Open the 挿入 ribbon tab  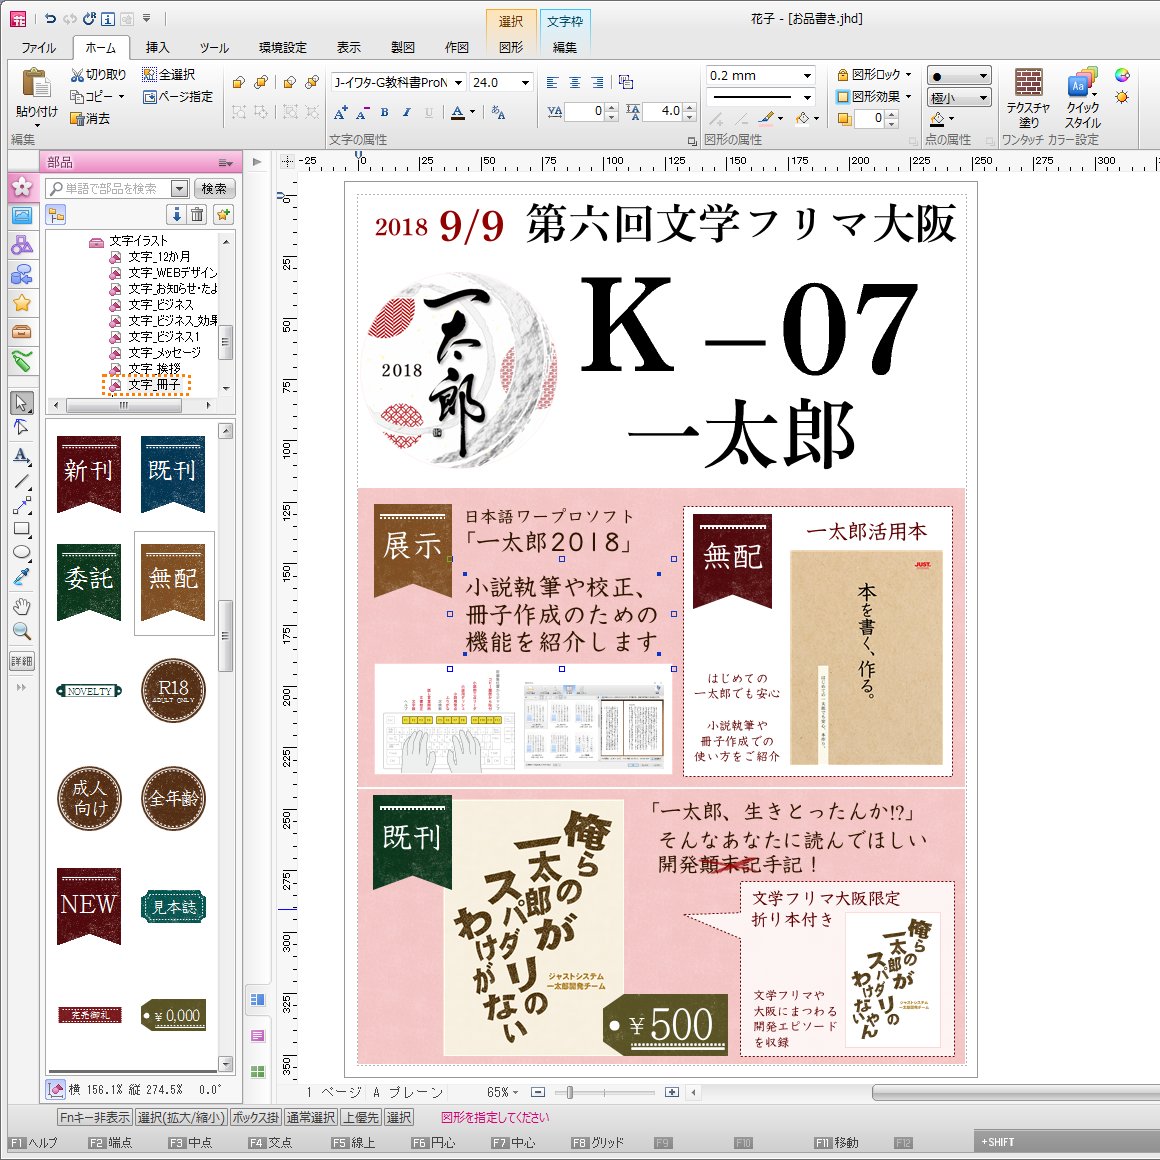click(x=157, y=47)
